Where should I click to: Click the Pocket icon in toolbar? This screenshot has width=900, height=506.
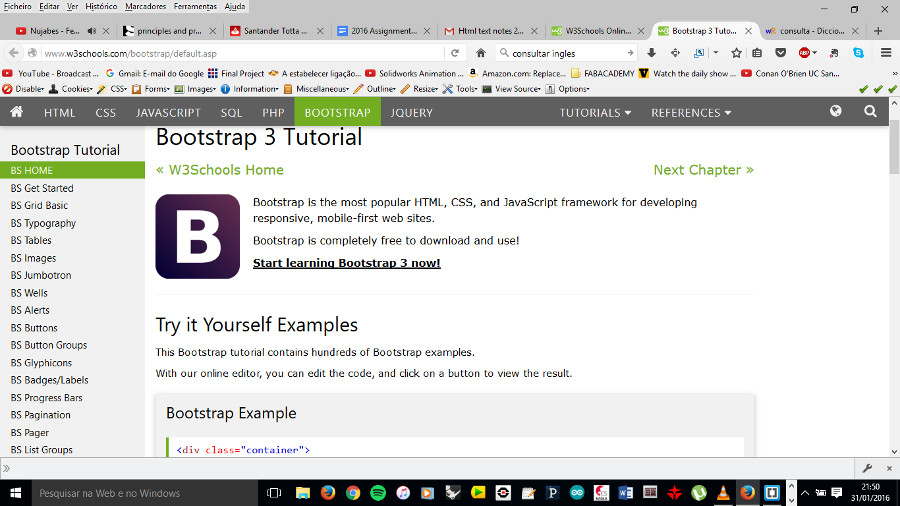pos(781,53)
